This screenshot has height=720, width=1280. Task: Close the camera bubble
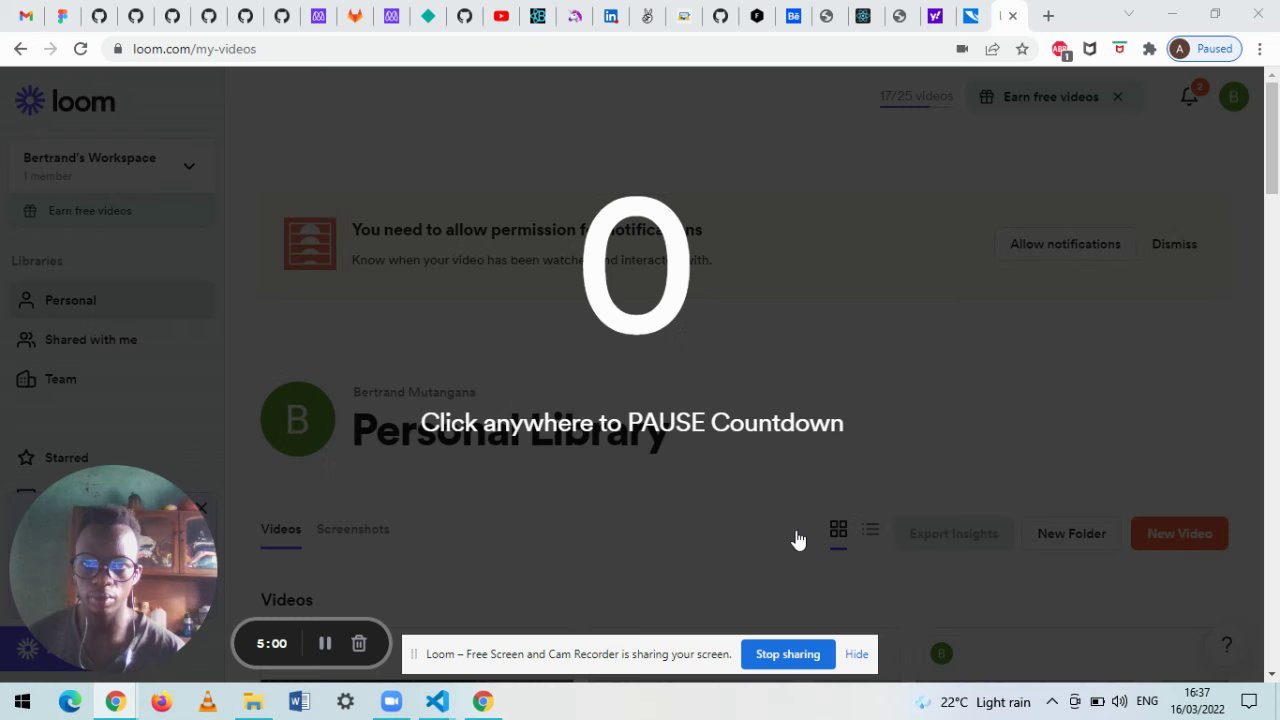coord(201,508)
